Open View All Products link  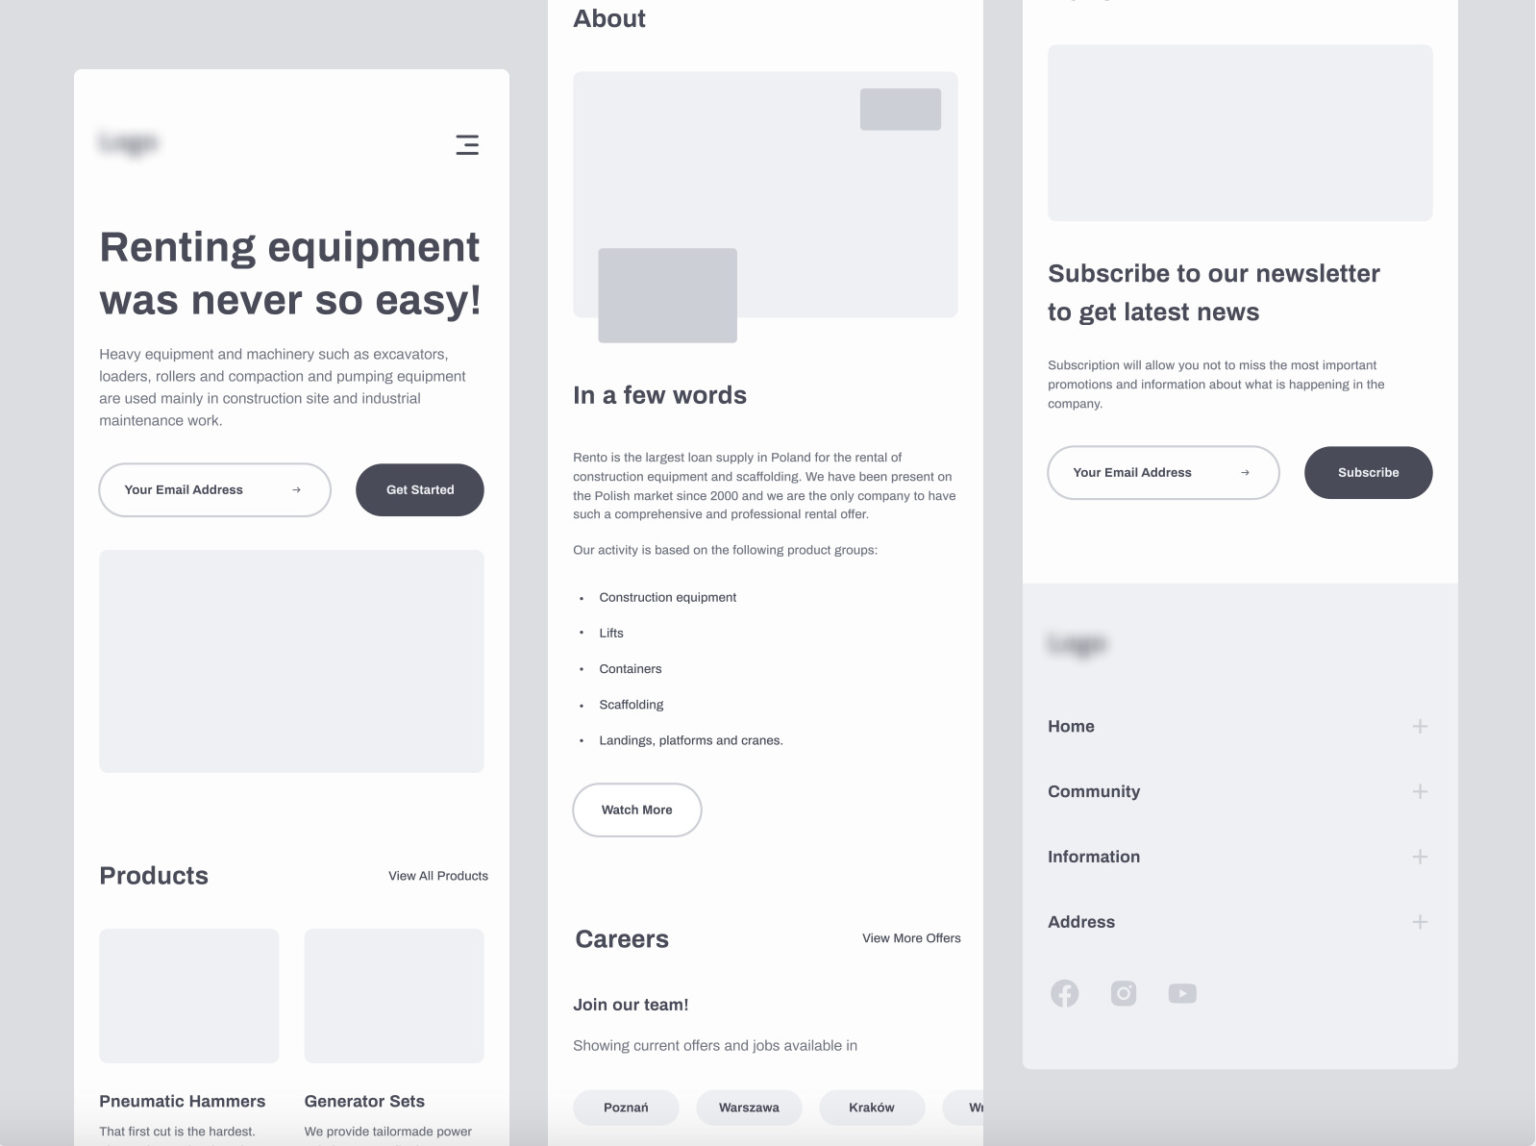(437, 875)
